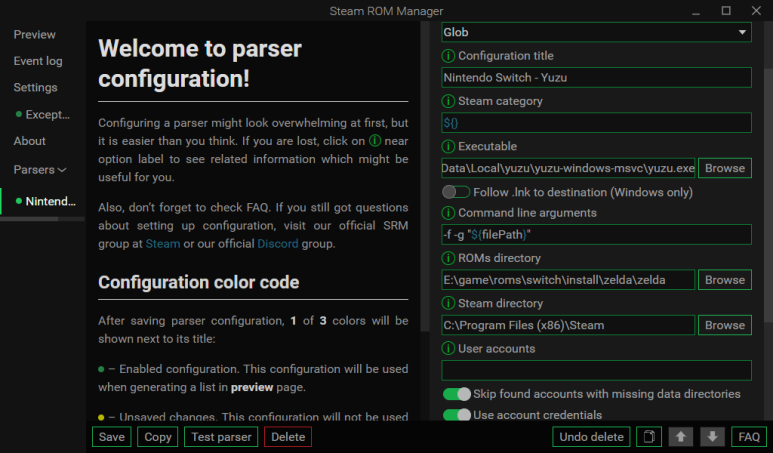Click info icon beside Configuration title
The height and width of the screenshot is (453, 773).
click(x=448, y=56)
